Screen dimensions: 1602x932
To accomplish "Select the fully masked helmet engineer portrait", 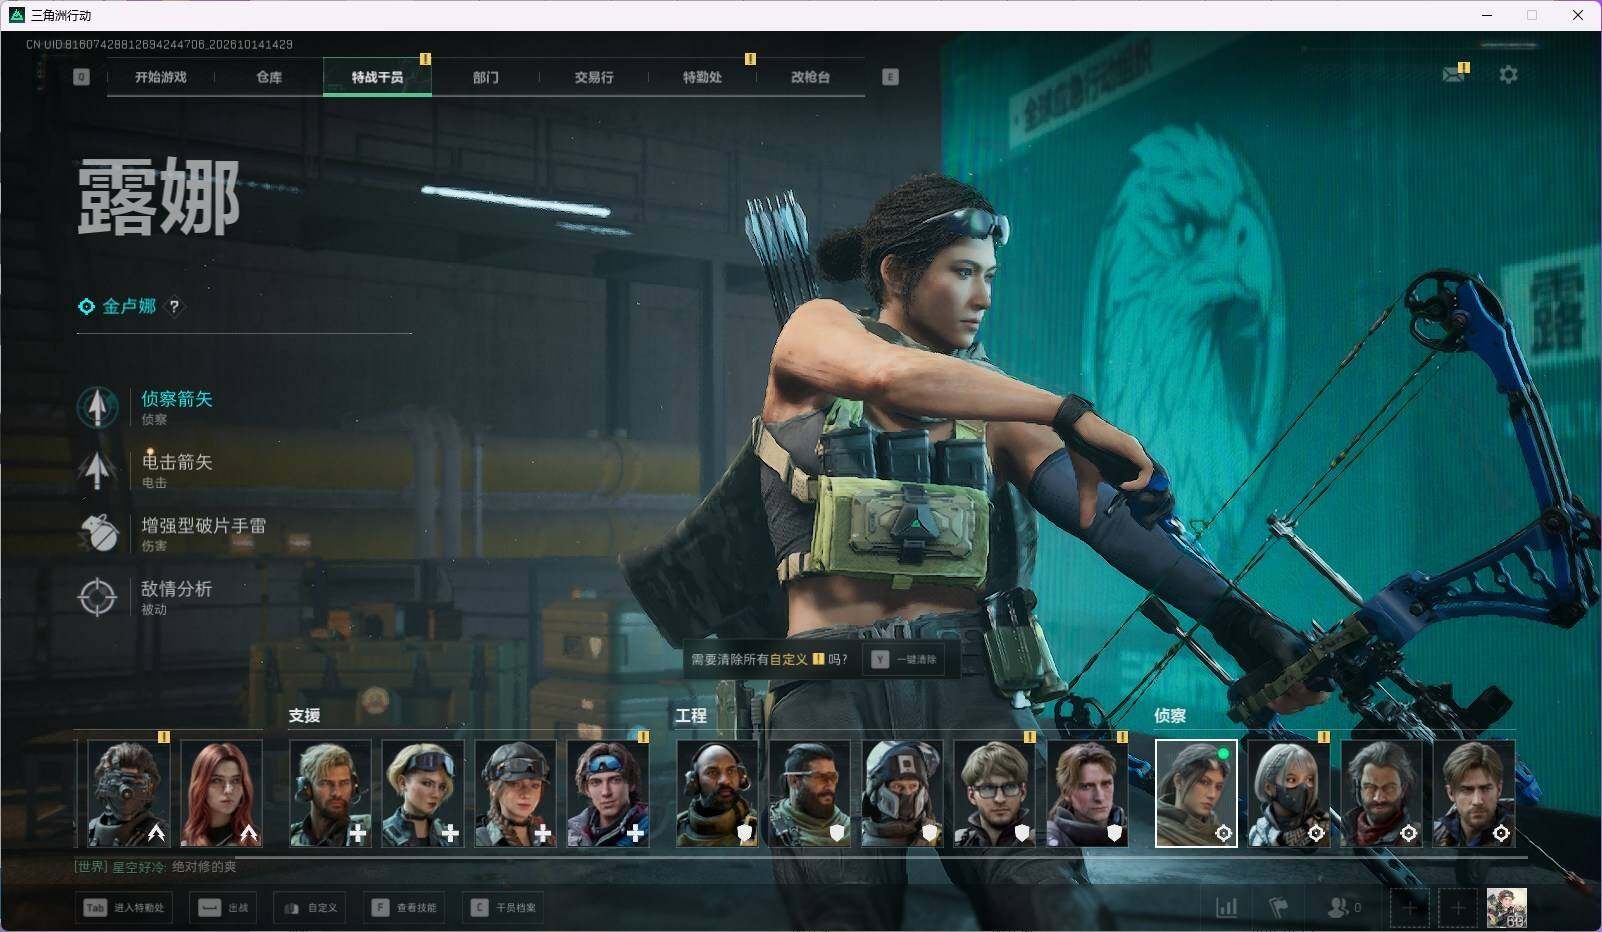I will click(903, 794).
